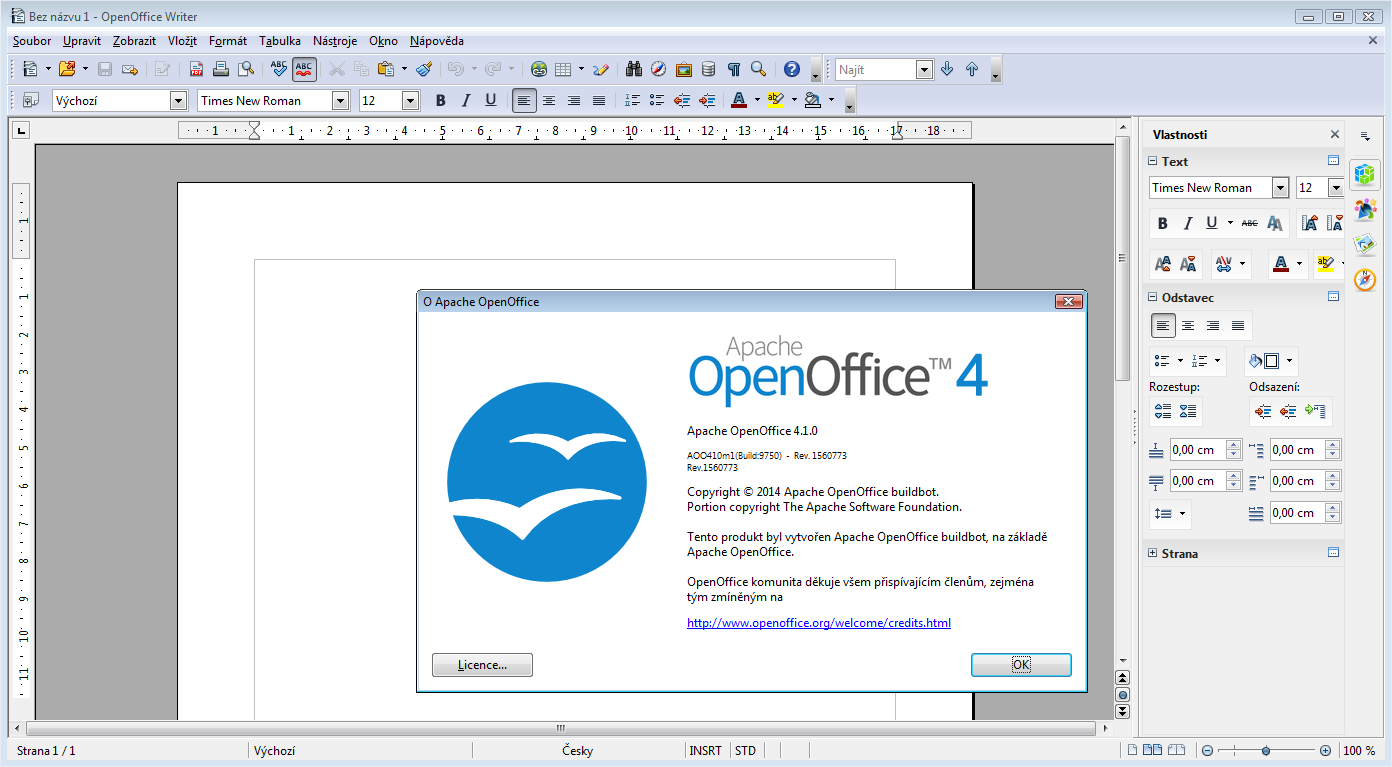Viewport: 1392px width, 767px height.
Task: Open sidebar Gallery deck icon
Action: [1365, 244]
